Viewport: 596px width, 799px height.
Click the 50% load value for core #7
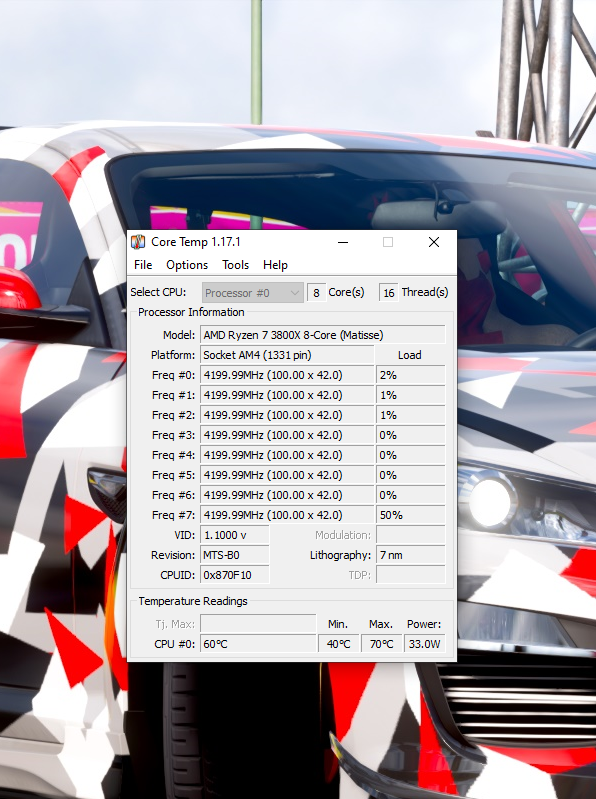click(x=411, y=515)
